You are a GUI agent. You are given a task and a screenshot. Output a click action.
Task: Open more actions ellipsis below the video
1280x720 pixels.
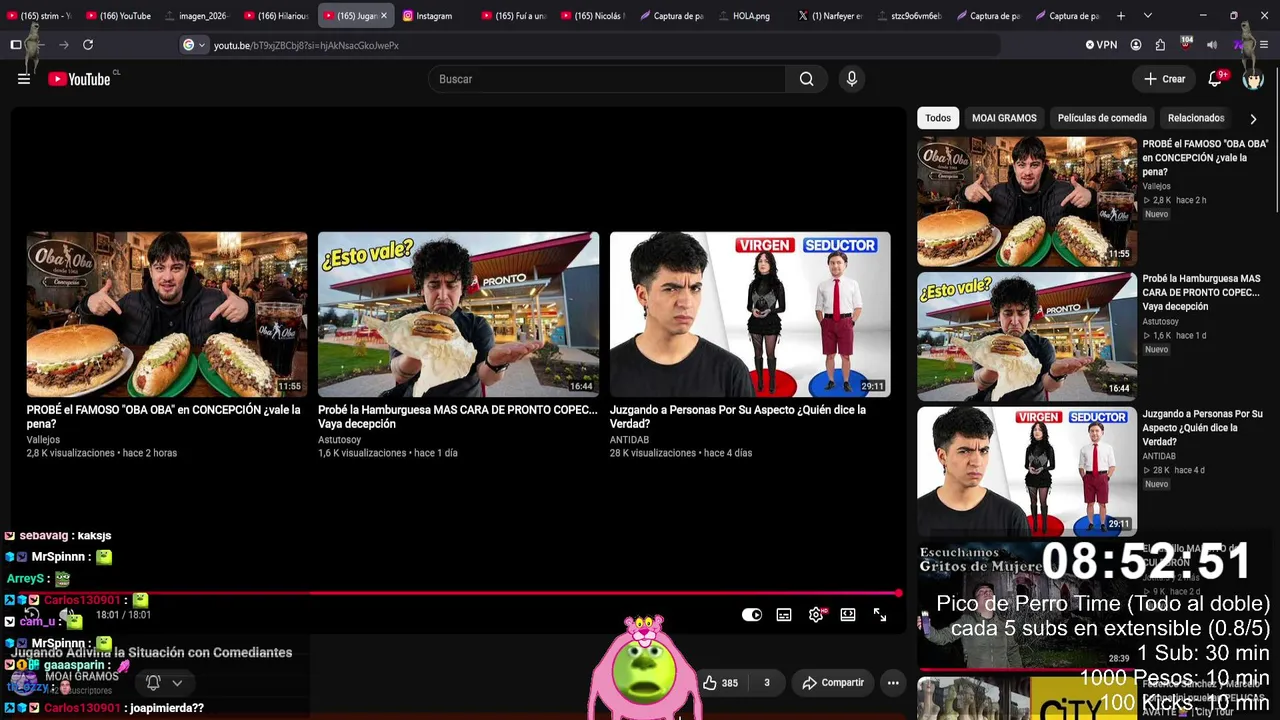(x=893, y=683)
